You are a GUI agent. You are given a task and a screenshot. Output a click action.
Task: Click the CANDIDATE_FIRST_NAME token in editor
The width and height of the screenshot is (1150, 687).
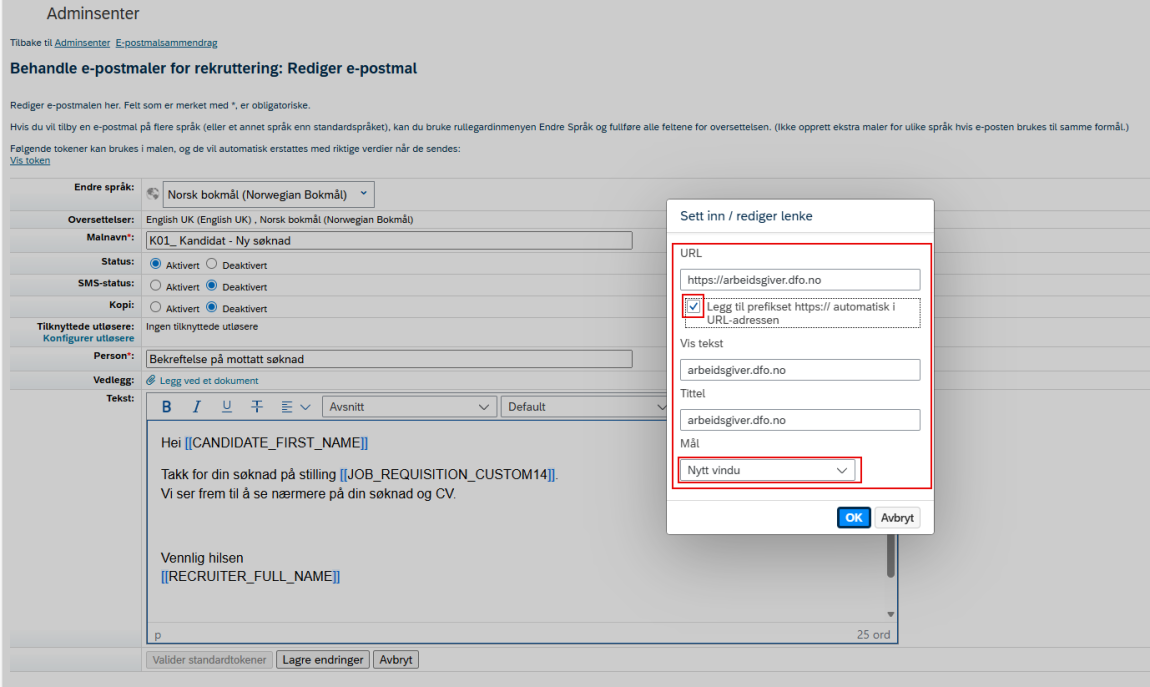click(276, 443)
